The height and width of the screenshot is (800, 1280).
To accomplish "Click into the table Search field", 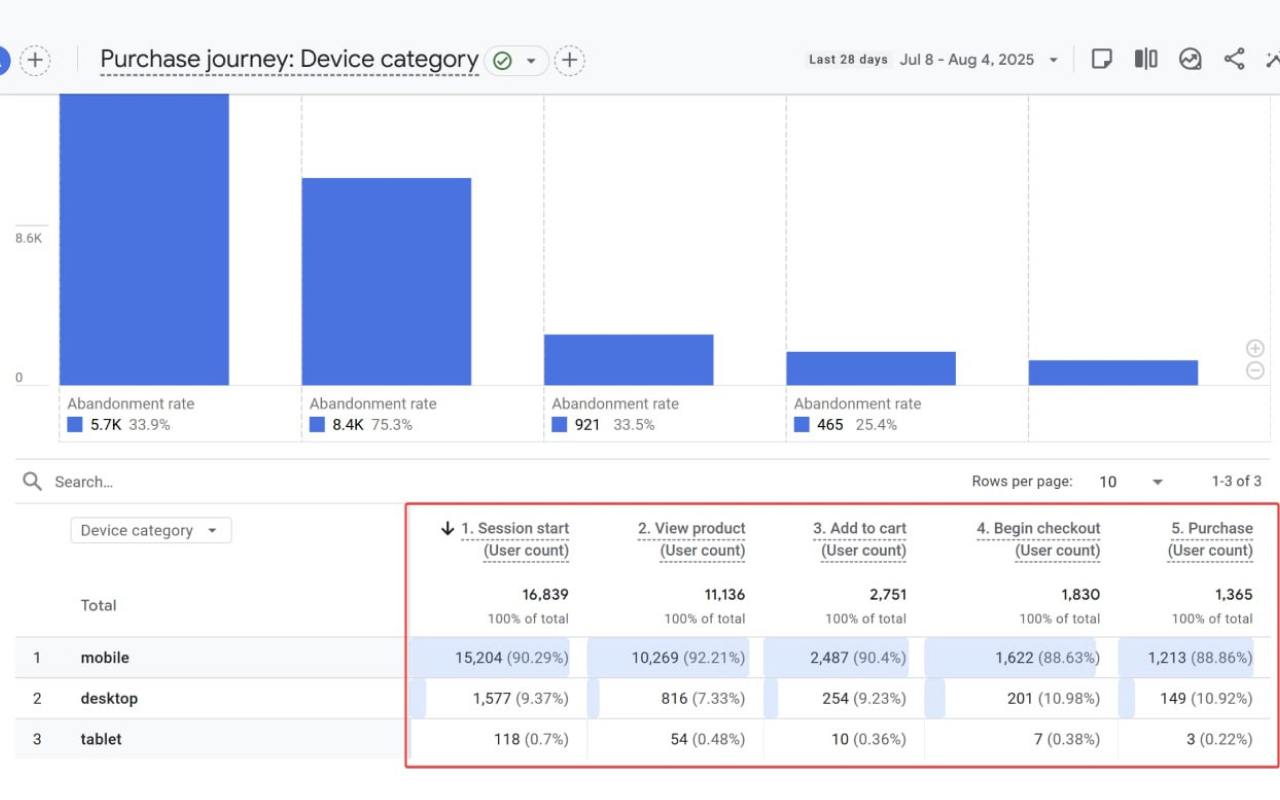I will pyautogui.click(x=200, y=482).
